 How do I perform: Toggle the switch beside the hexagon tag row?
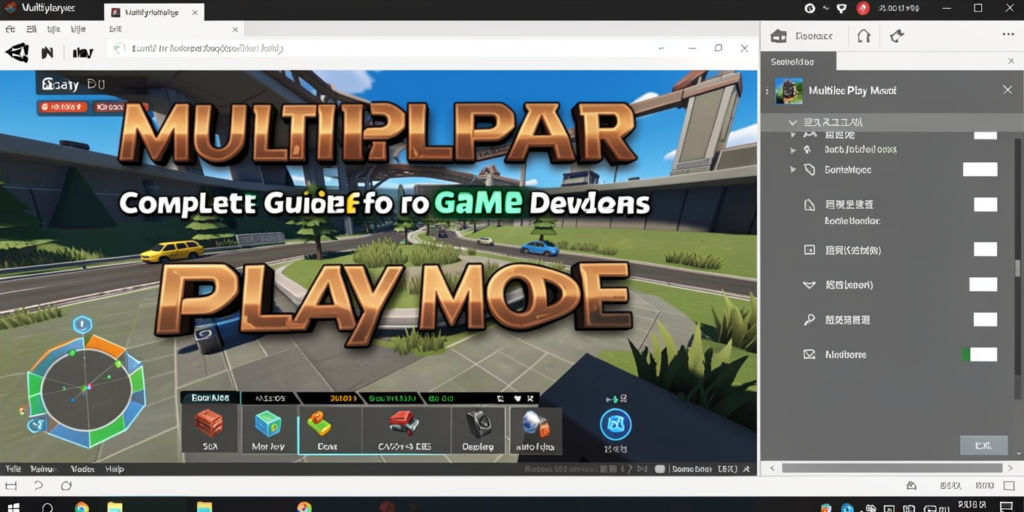click(x=980, y=170)
